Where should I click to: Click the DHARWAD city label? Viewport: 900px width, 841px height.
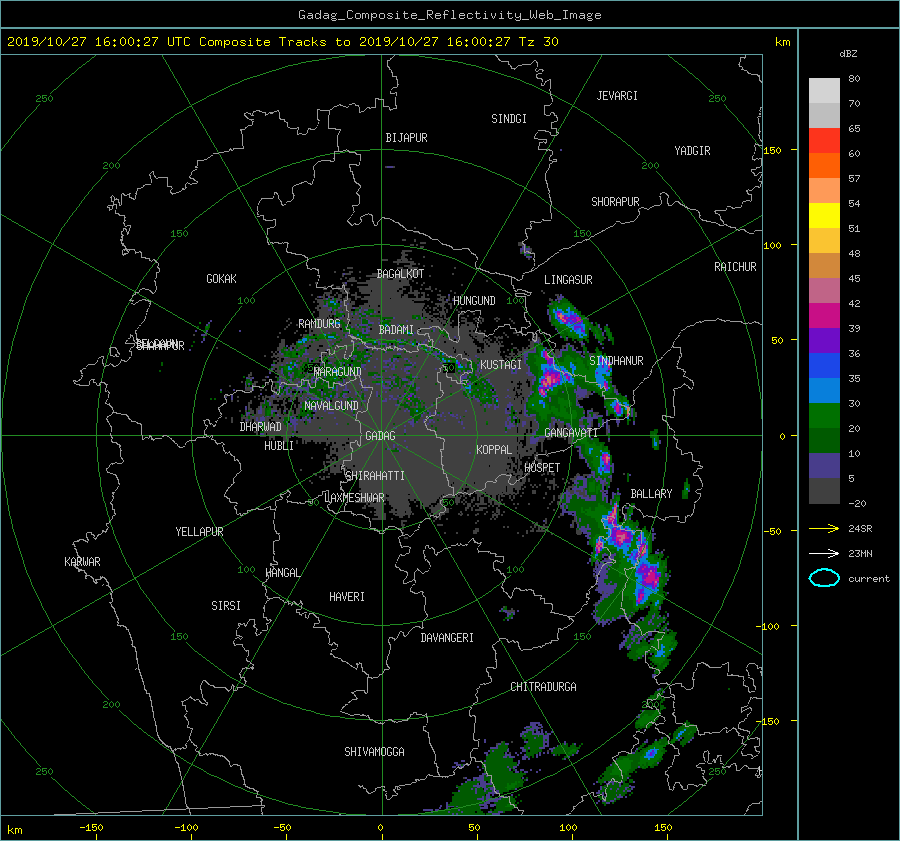[x=260, y=427]
